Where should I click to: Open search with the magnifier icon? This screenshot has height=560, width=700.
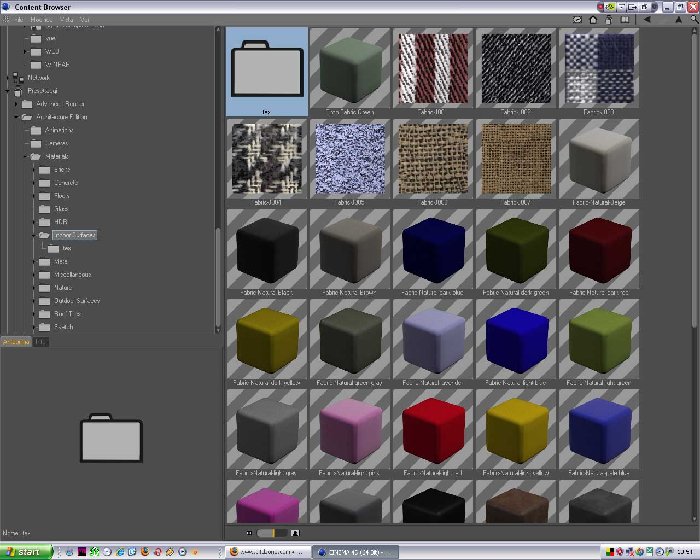click(x=694, y=20)
